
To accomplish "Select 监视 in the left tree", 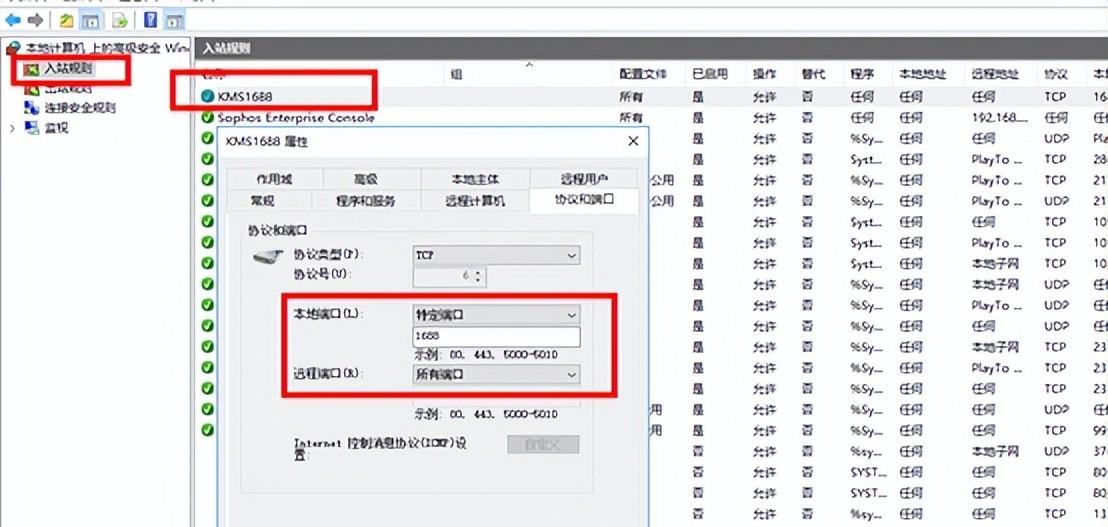I will (x=57, y=128).
